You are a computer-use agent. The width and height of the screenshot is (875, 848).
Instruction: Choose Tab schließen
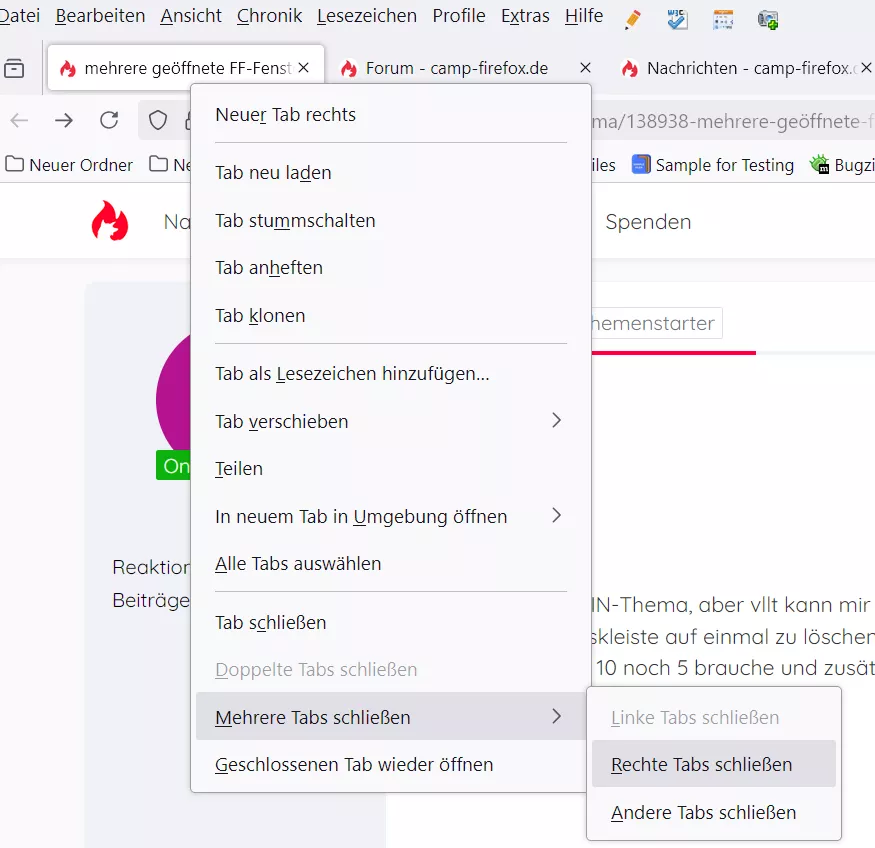tap(391, 623)
